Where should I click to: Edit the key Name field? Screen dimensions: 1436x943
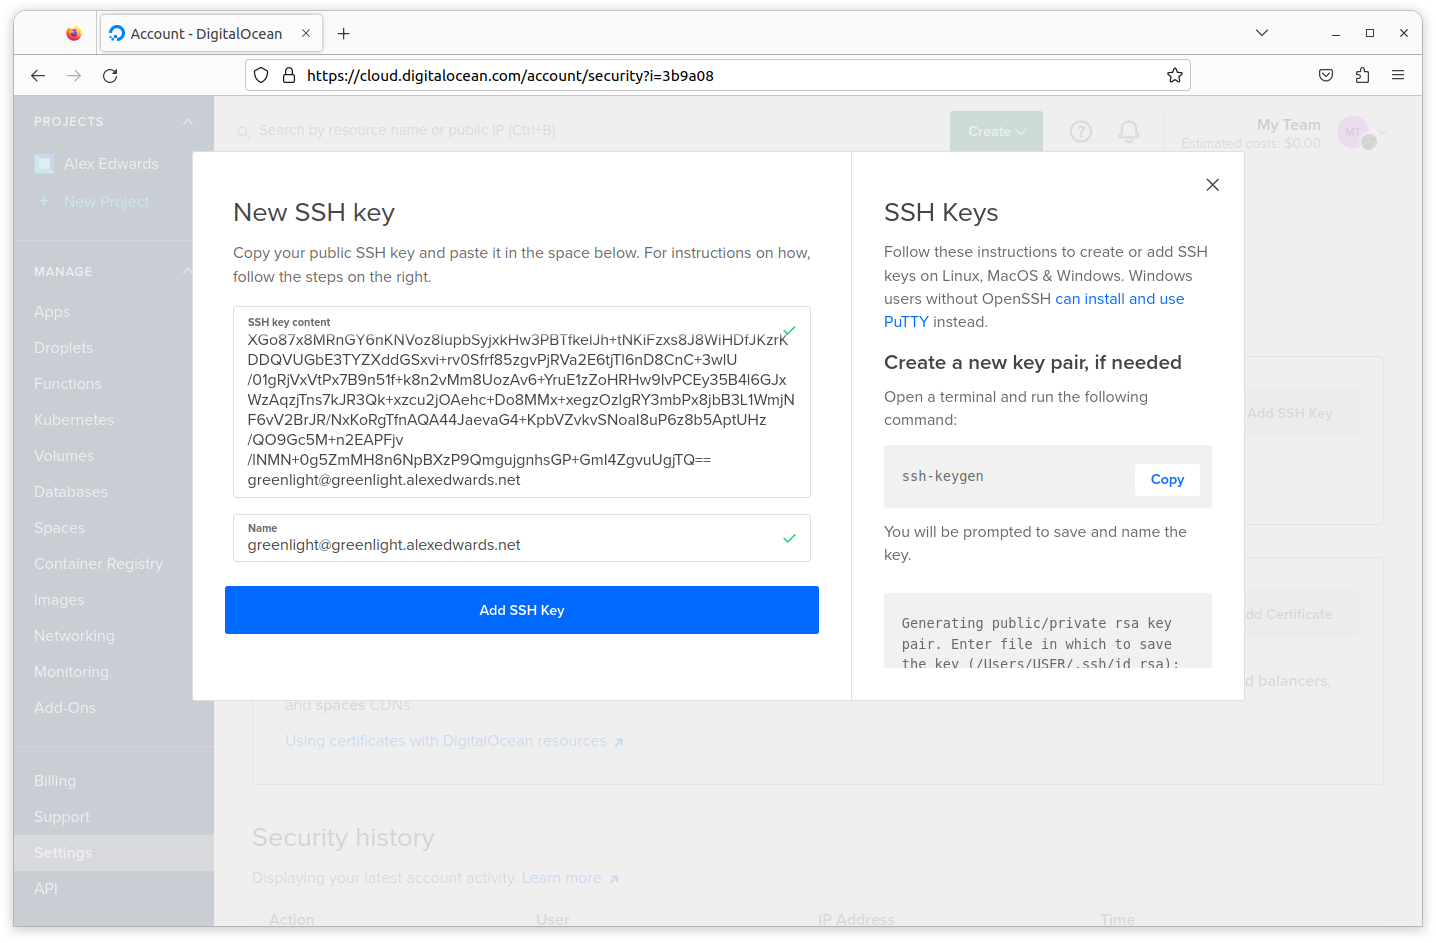[510, 545]
